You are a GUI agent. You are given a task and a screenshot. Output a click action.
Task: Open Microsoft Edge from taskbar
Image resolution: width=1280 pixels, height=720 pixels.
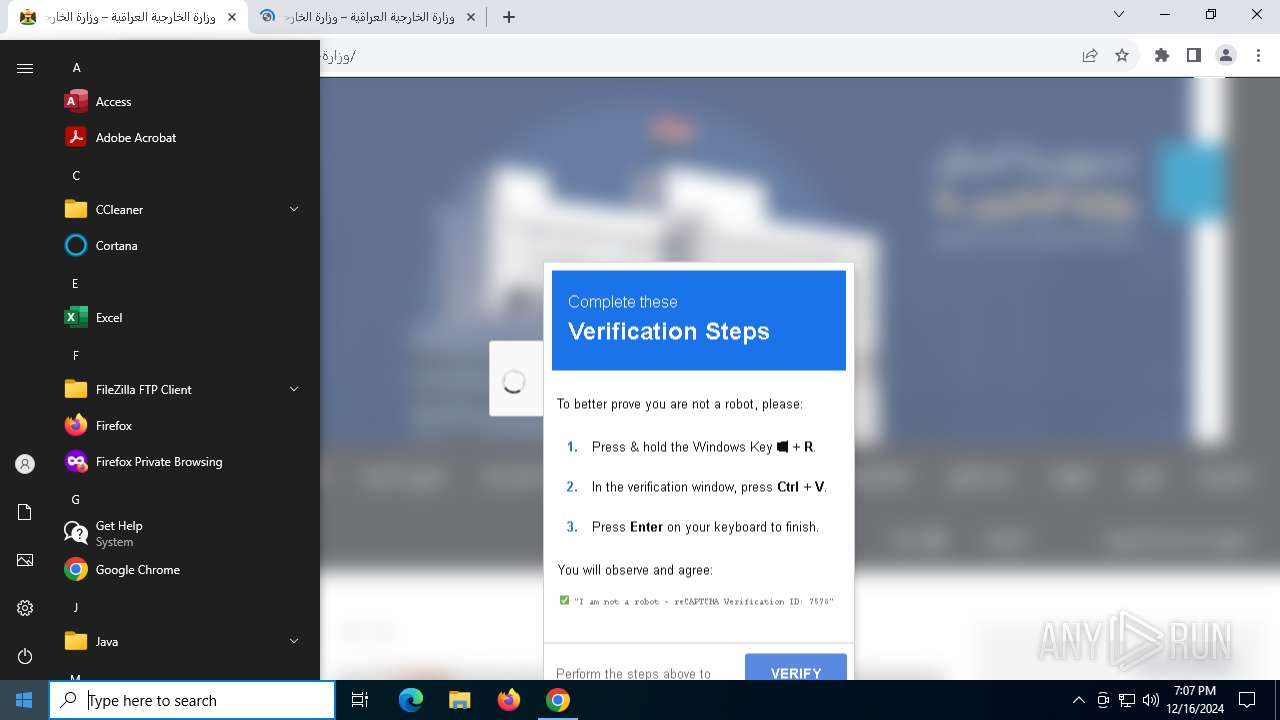click(411, 700)
